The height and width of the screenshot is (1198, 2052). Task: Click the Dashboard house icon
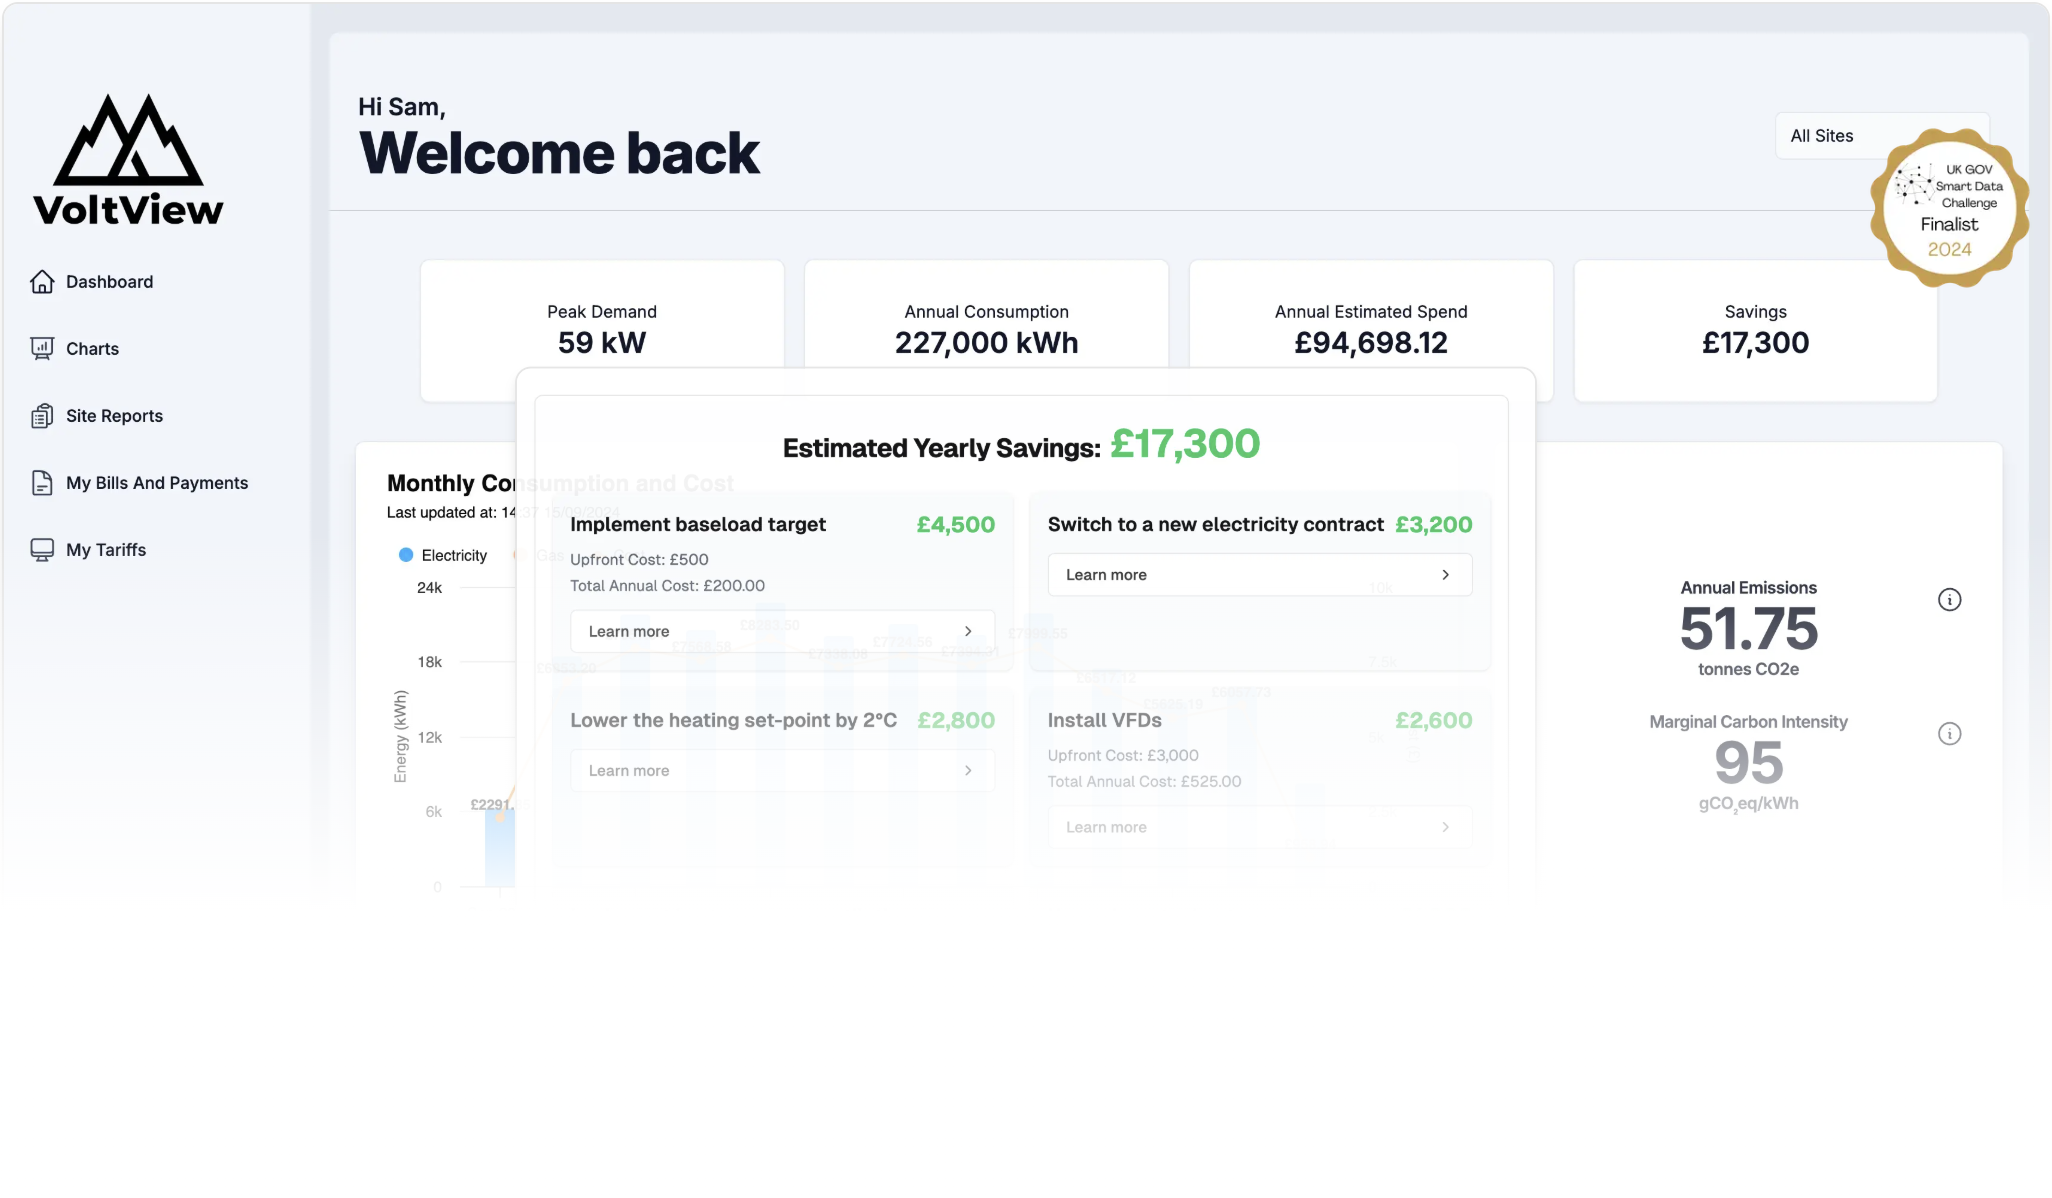click(x=42, y=282)
